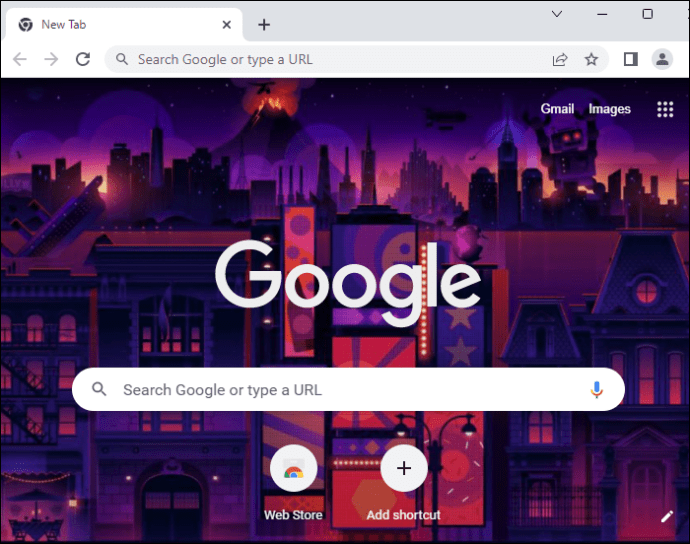Focus the main Google search box
The height and width of the screenshot is (544, 690).
(348, 390)
